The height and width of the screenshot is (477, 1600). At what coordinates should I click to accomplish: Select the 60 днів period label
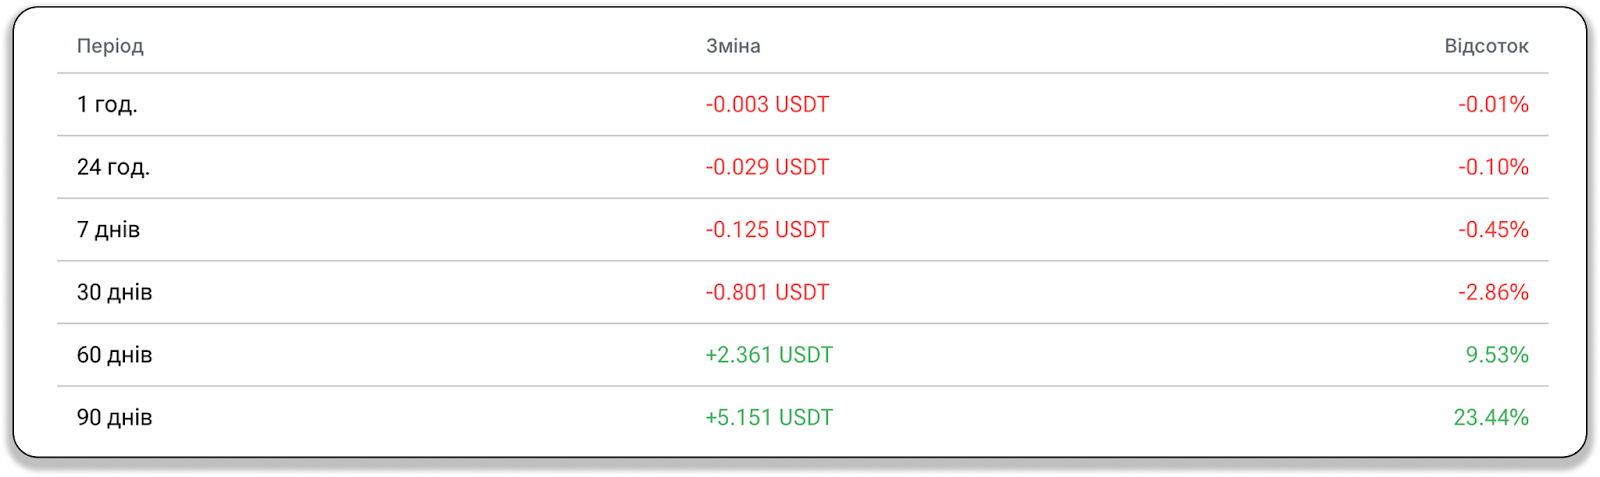coord(114,355)
